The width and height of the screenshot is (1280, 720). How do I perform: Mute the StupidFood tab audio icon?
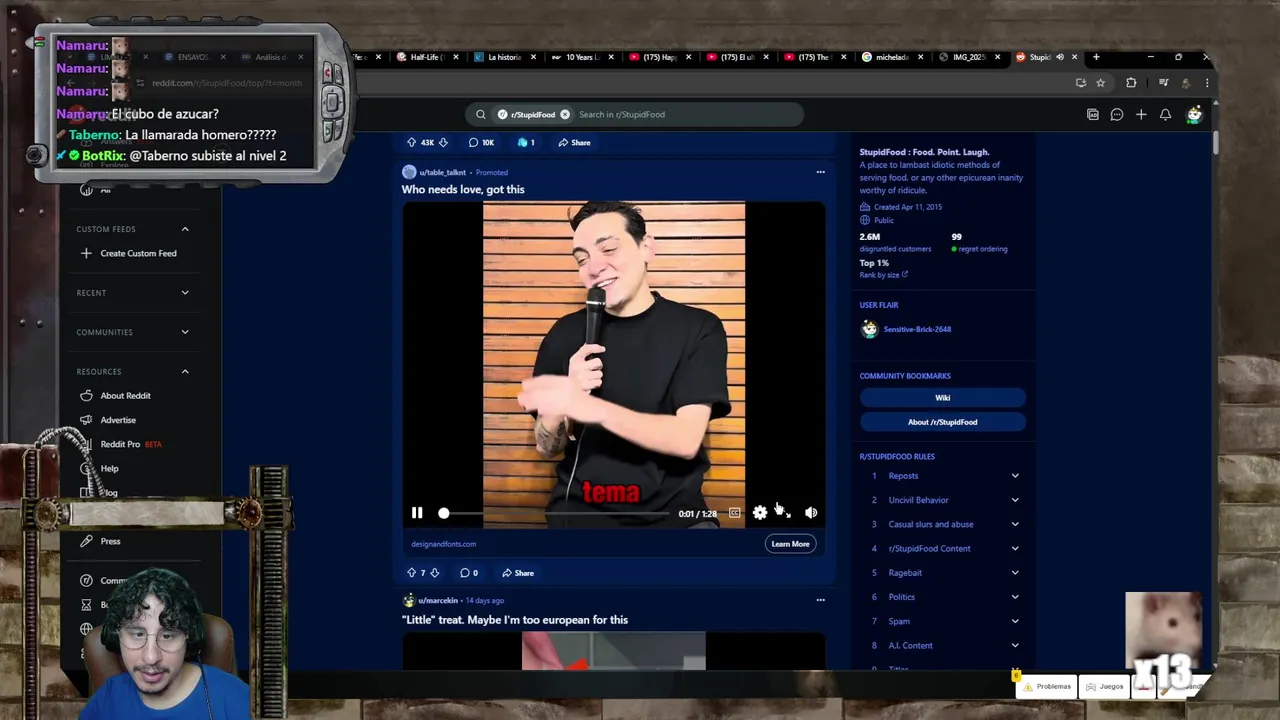1060,57
